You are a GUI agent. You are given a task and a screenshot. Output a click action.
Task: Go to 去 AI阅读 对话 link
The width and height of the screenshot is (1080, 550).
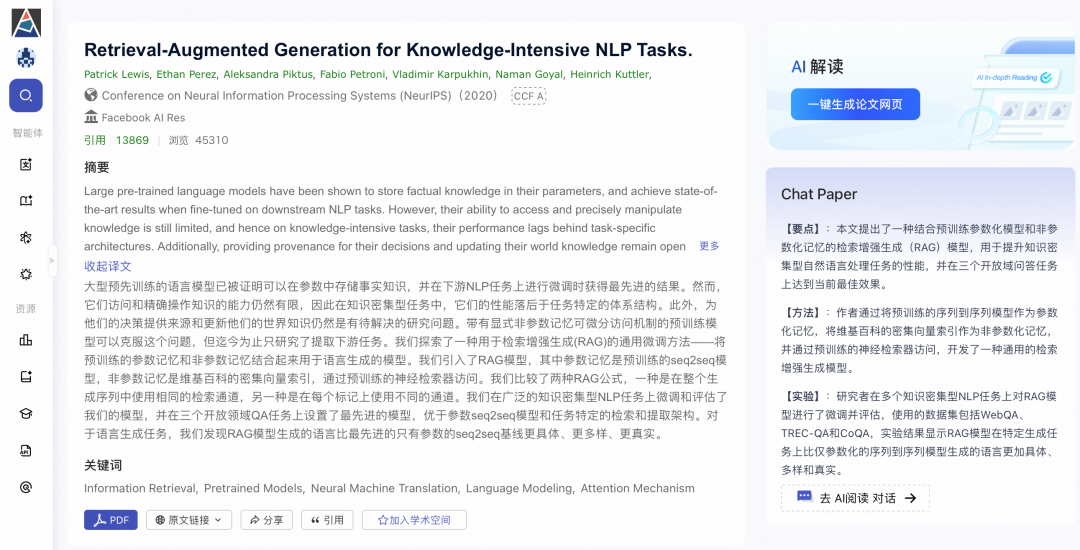(855, 498)
